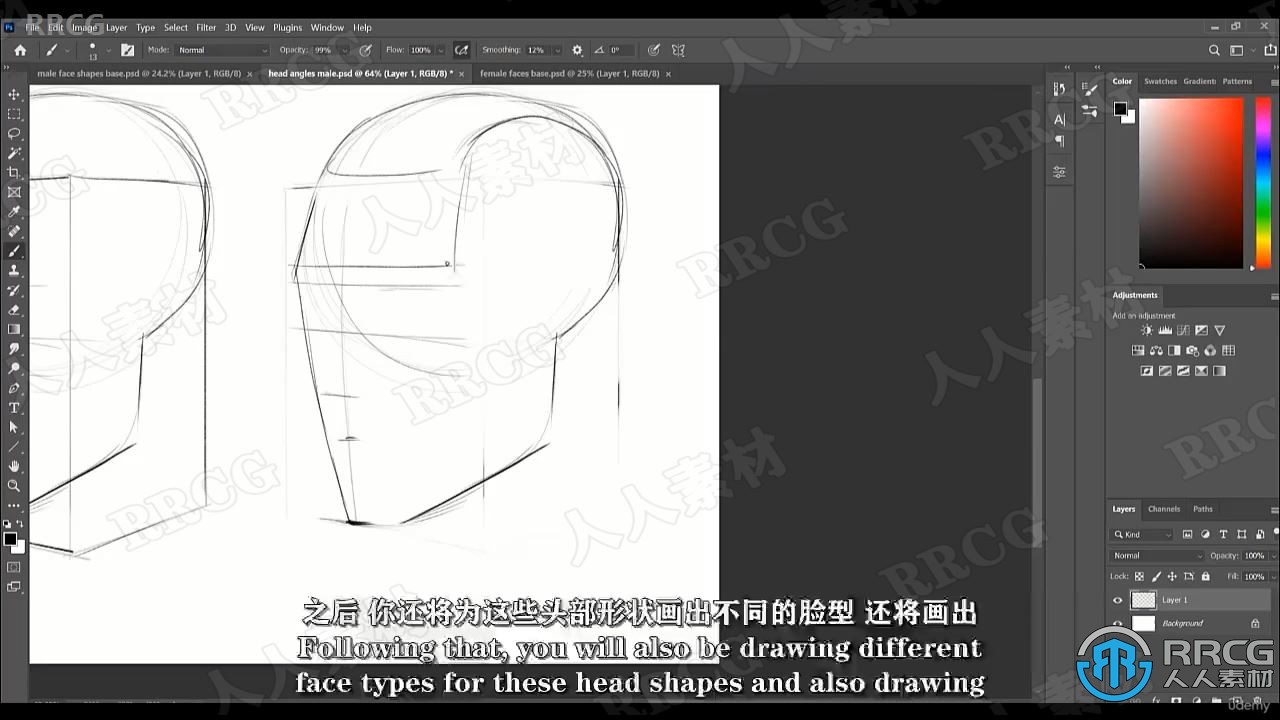Expand the Opacity slider dropdown in options bar
Screen dimensions: 1280x720
(344, 50)
